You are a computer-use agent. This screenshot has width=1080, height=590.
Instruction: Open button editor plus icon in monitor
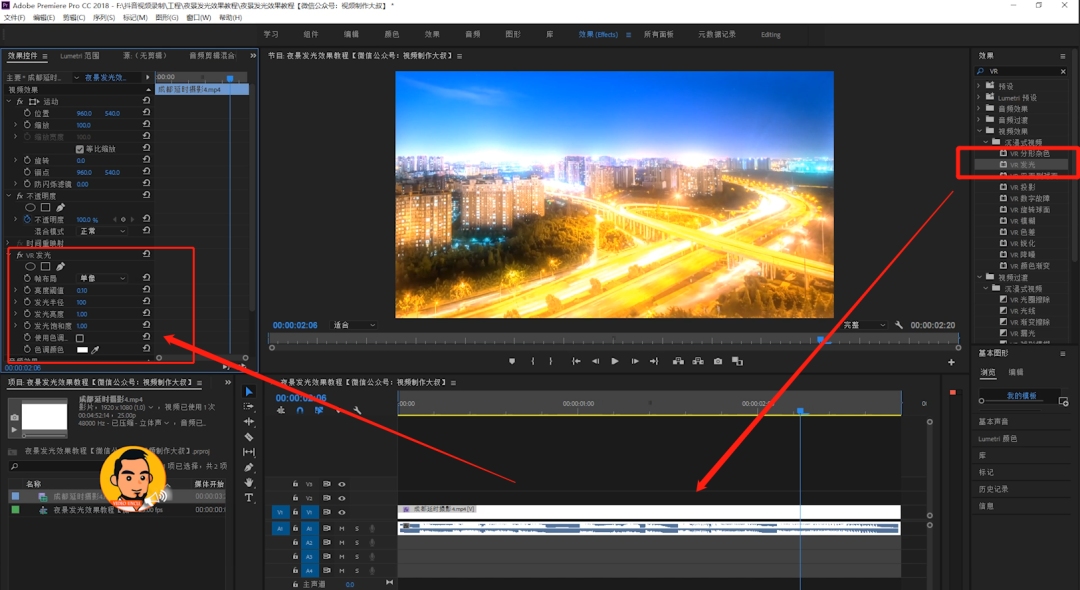click(x=951, y=362)
